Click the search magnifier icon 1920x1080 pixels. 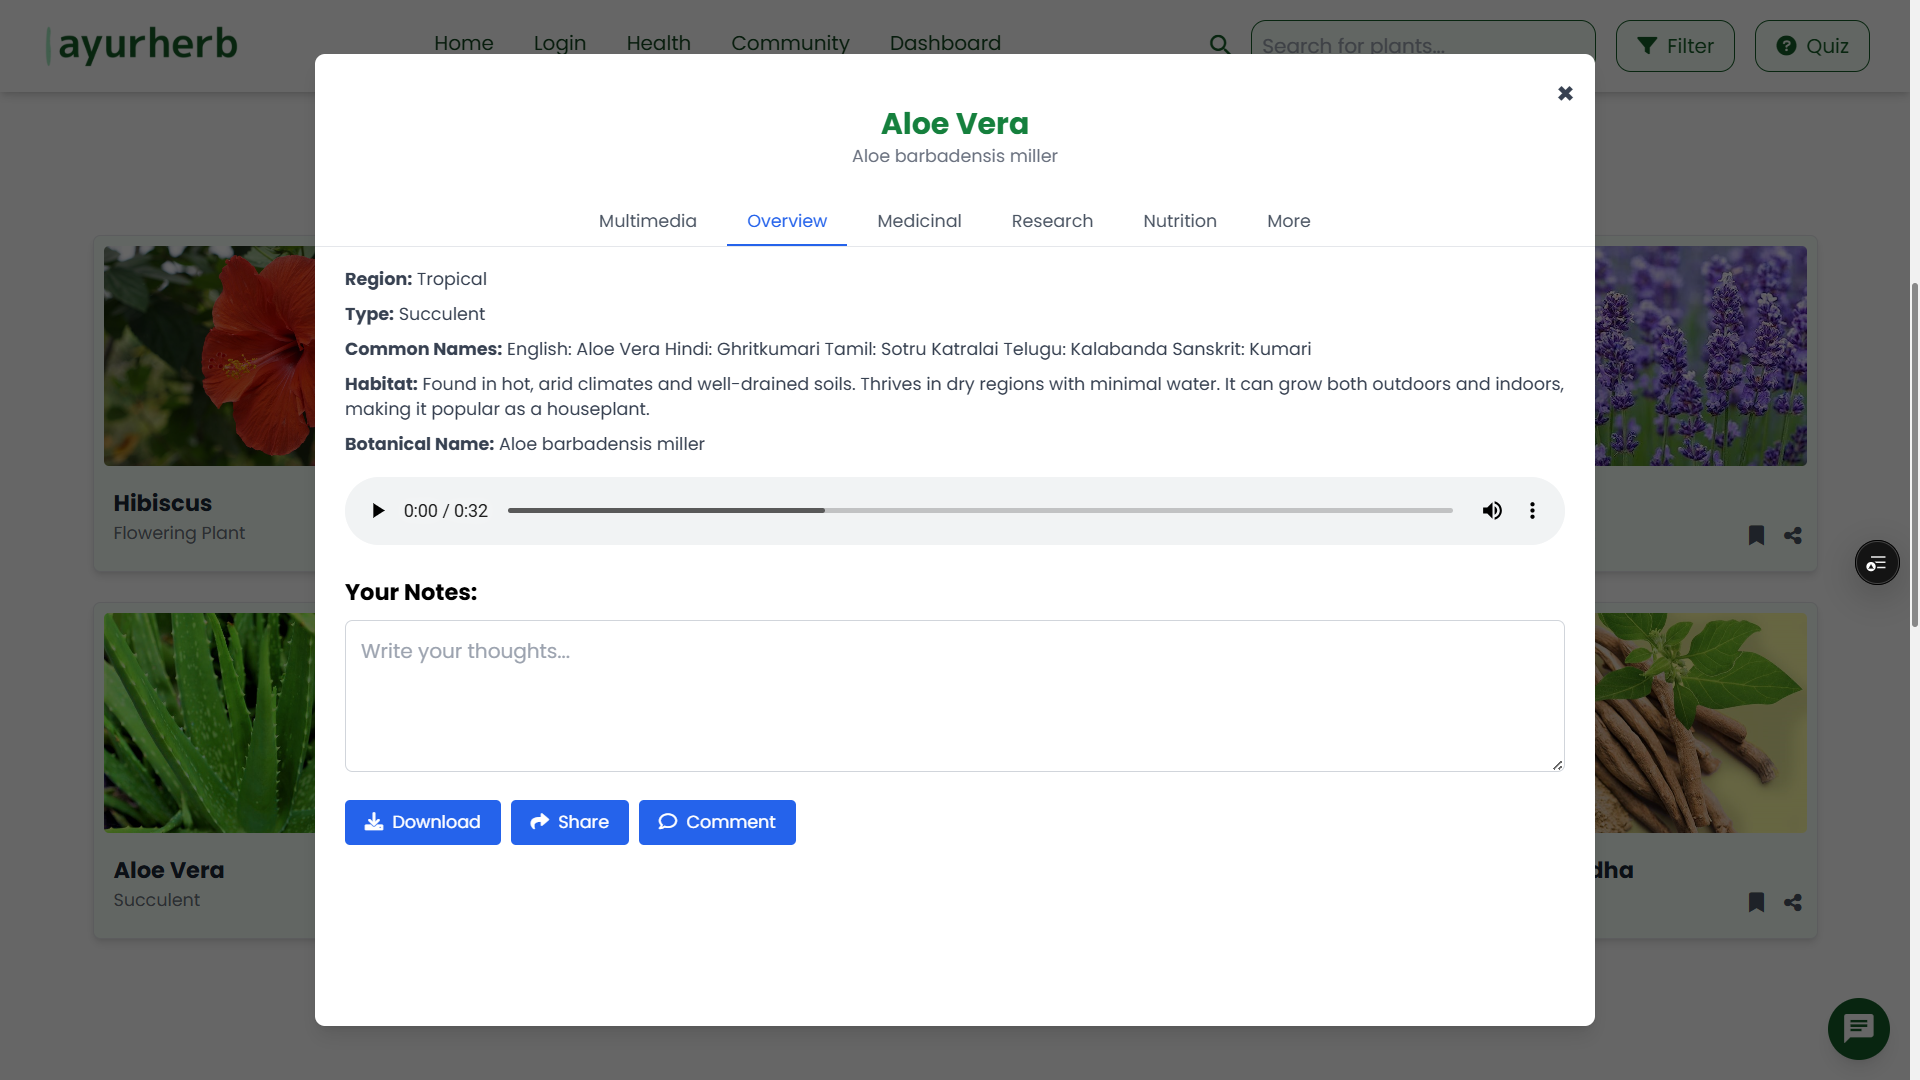click(x=1219, y=45)
